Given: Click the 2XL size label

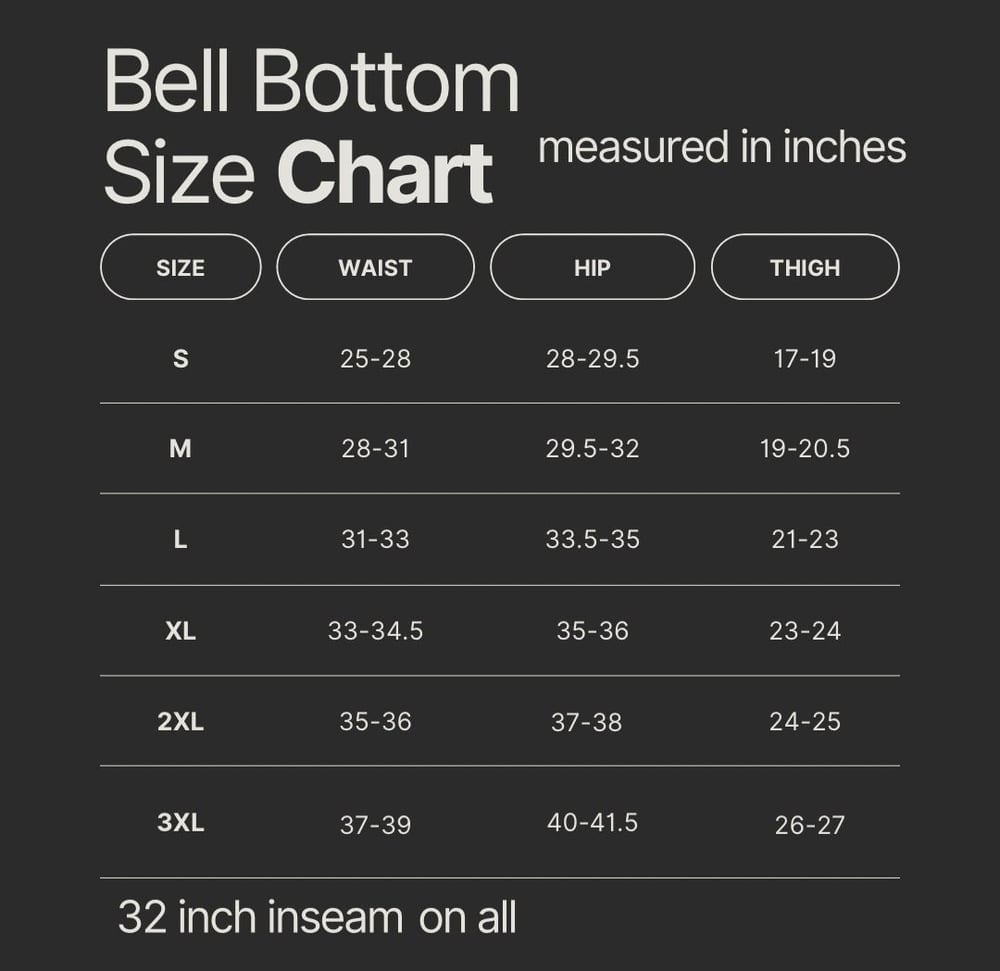Looking at the screenshot, I should coord(180,722).
